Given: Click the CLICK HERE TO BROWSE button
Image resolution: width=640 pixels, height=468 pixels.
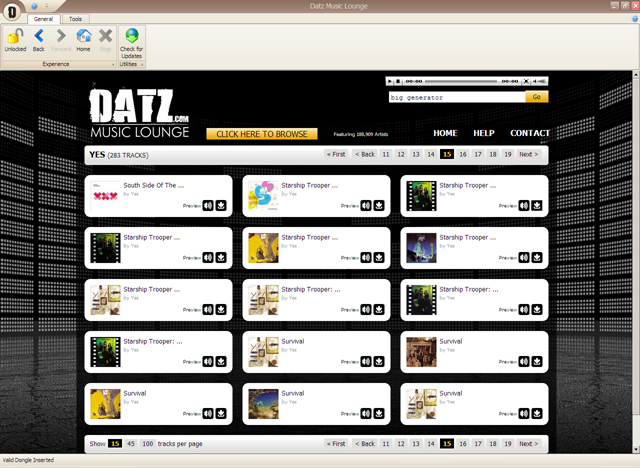Looking at the screenshot, I should pyautogui.click(x=262, y=134).
